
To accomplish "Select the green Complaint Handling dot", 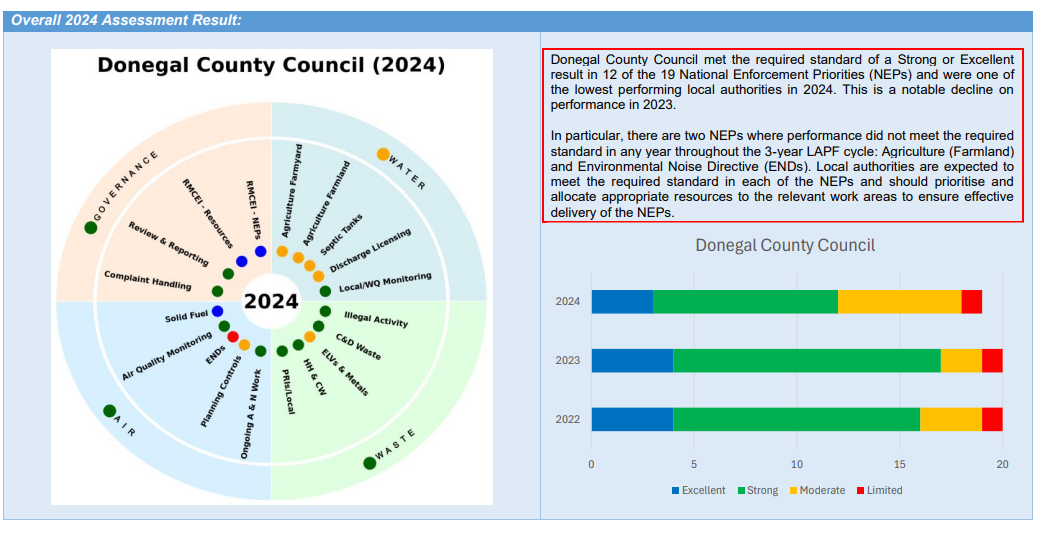I will click(x=218, y=292).
